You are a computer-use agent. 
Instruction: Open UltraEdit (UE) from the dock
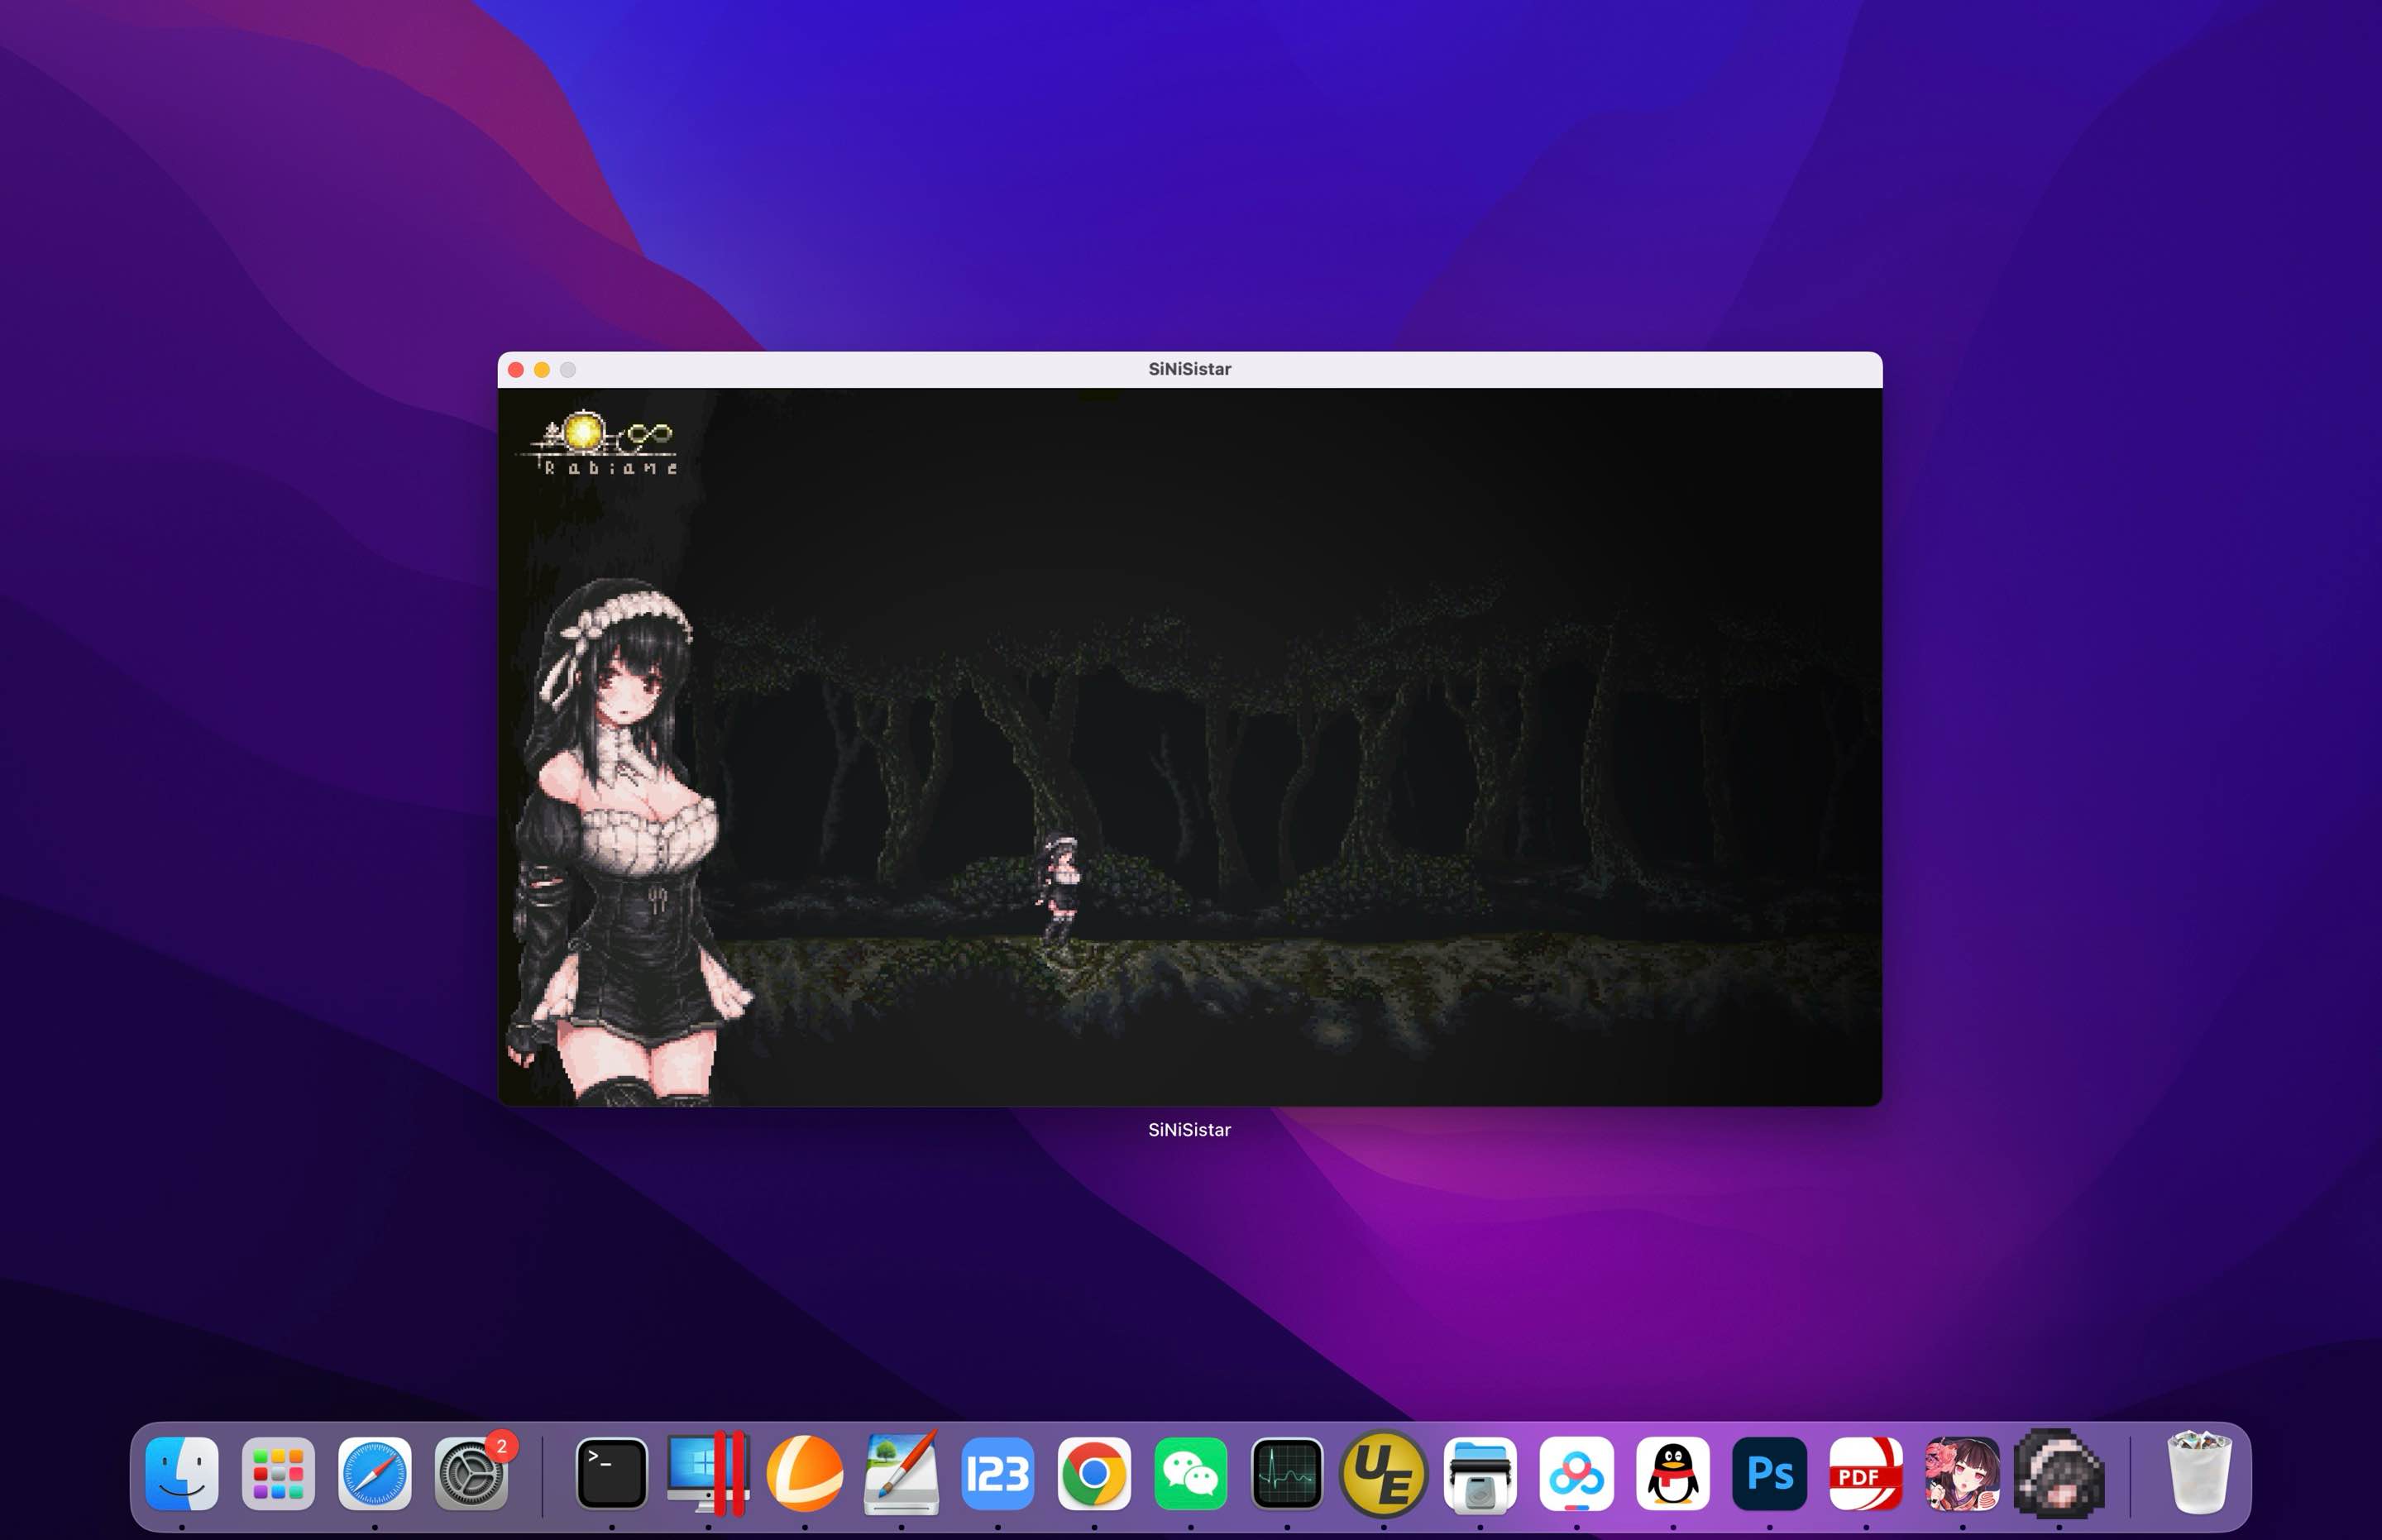[1383, 1473]
